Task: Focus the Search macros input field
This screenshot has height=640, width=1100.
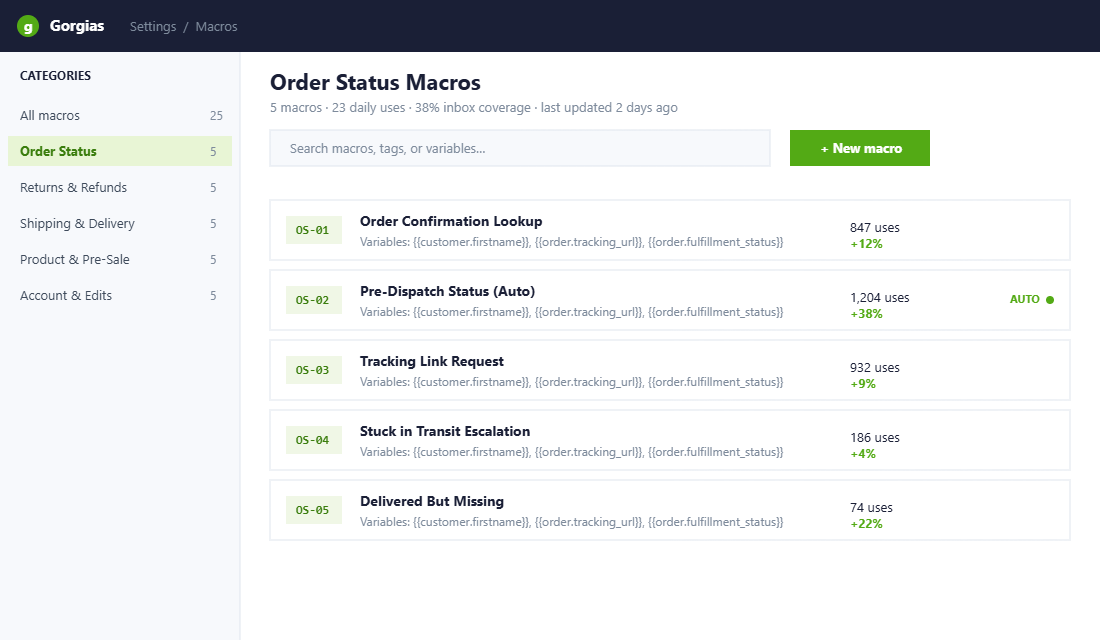Action: (520, 148)
